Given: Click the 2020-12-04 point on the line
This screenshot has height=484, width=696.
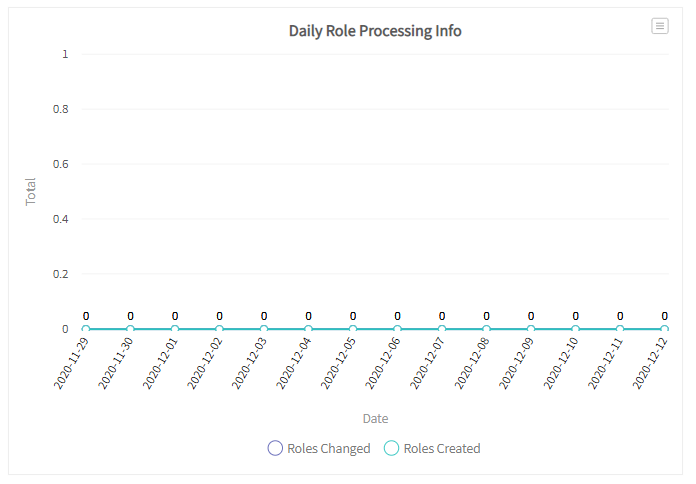Looking at the screenshot, I should (x=308, y=329).
